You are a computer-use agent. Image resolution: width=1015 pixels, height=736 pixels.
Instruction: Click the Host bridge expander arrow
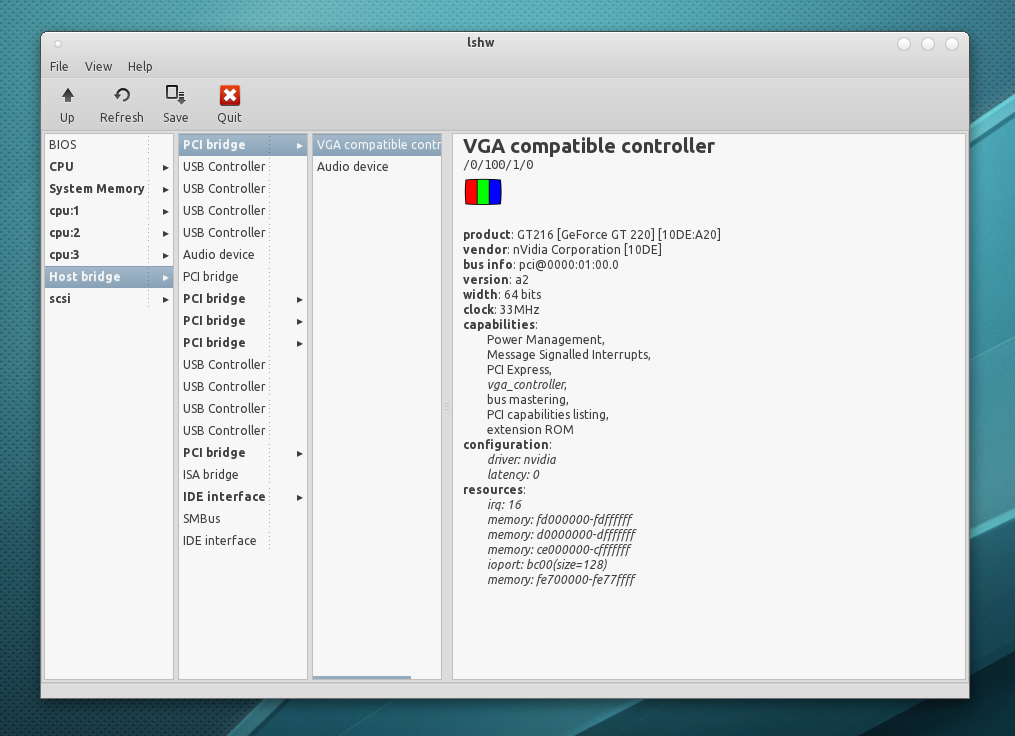pos(166,277)
